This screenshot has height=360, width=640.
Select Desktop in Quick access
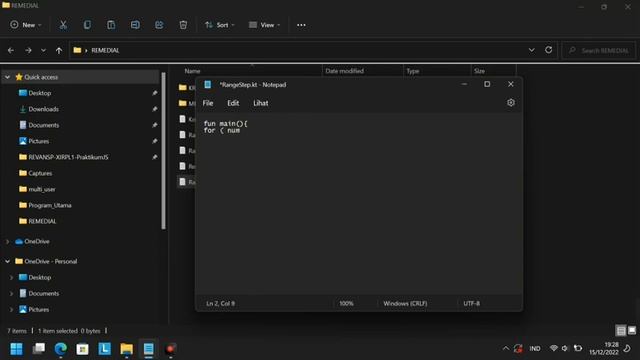pos(40,93)
